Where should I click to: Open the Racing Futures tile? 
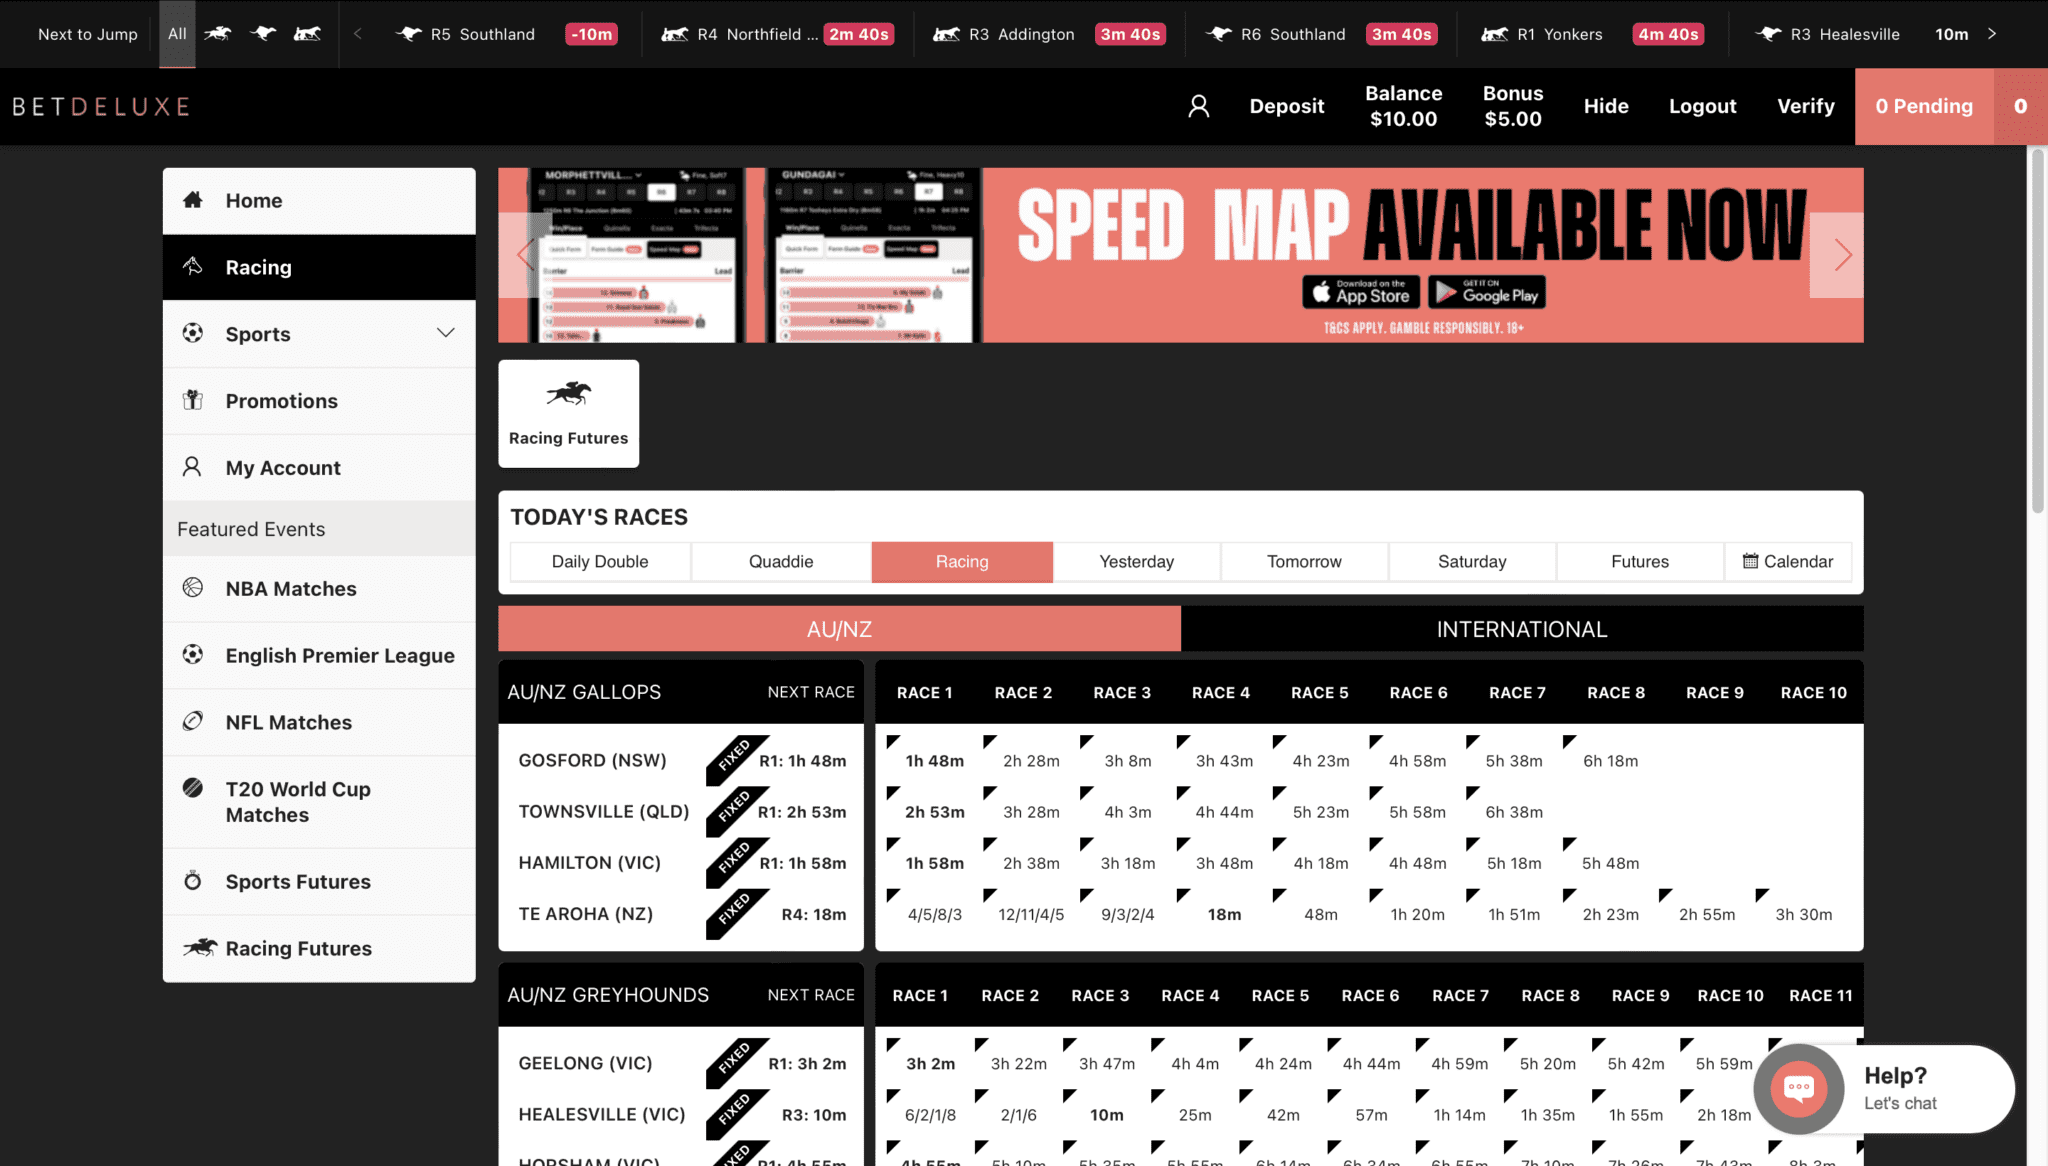tap(569, 413)
